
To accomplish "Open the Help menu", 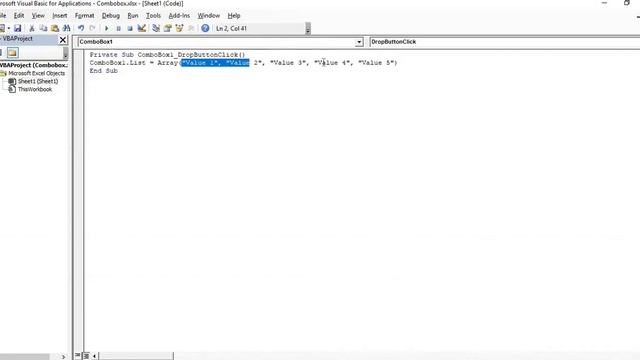I will [x=234, y=16].
